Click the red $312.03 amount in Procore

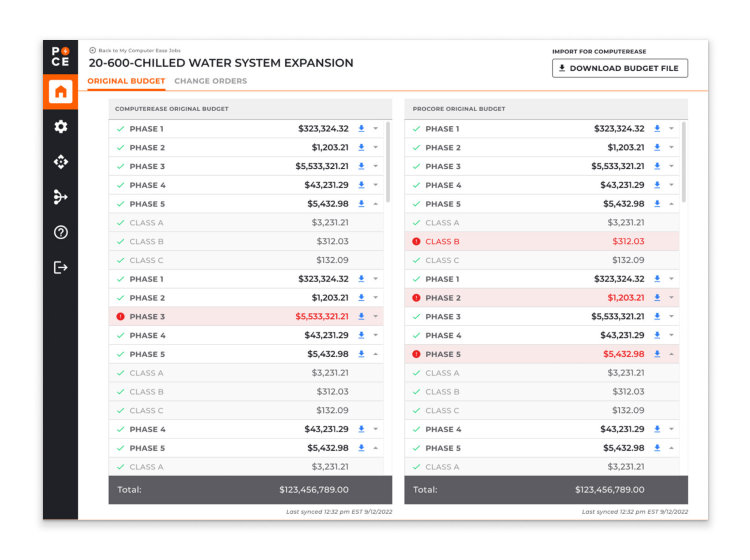628,242
